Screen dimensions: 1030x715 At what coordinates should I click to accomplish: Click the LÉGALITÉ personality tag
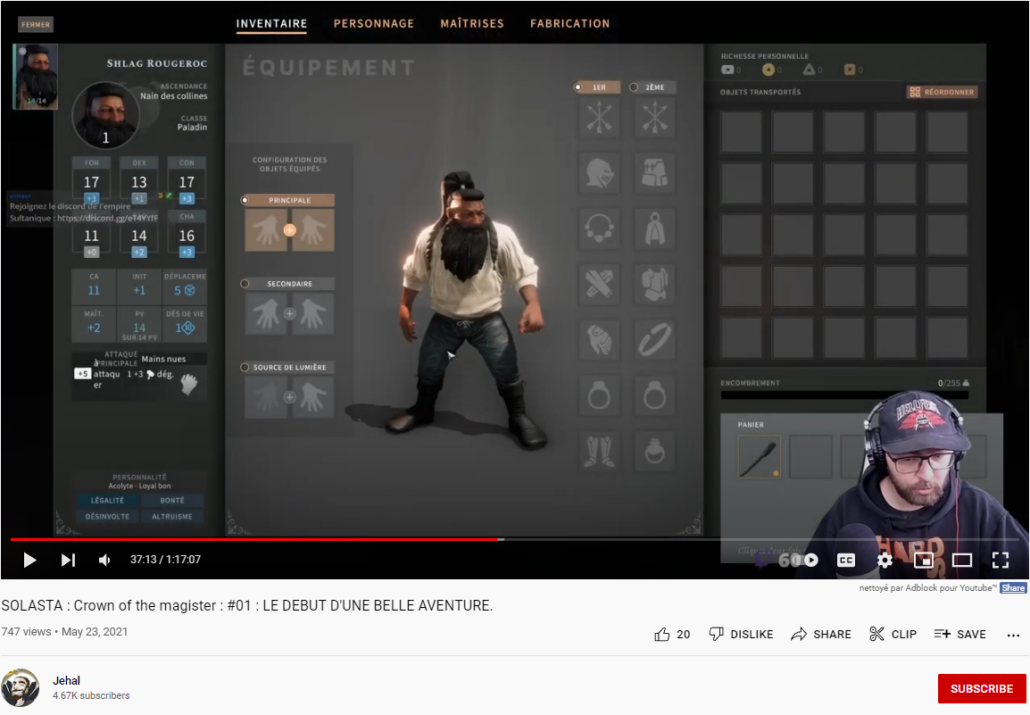tap(107, 501)
